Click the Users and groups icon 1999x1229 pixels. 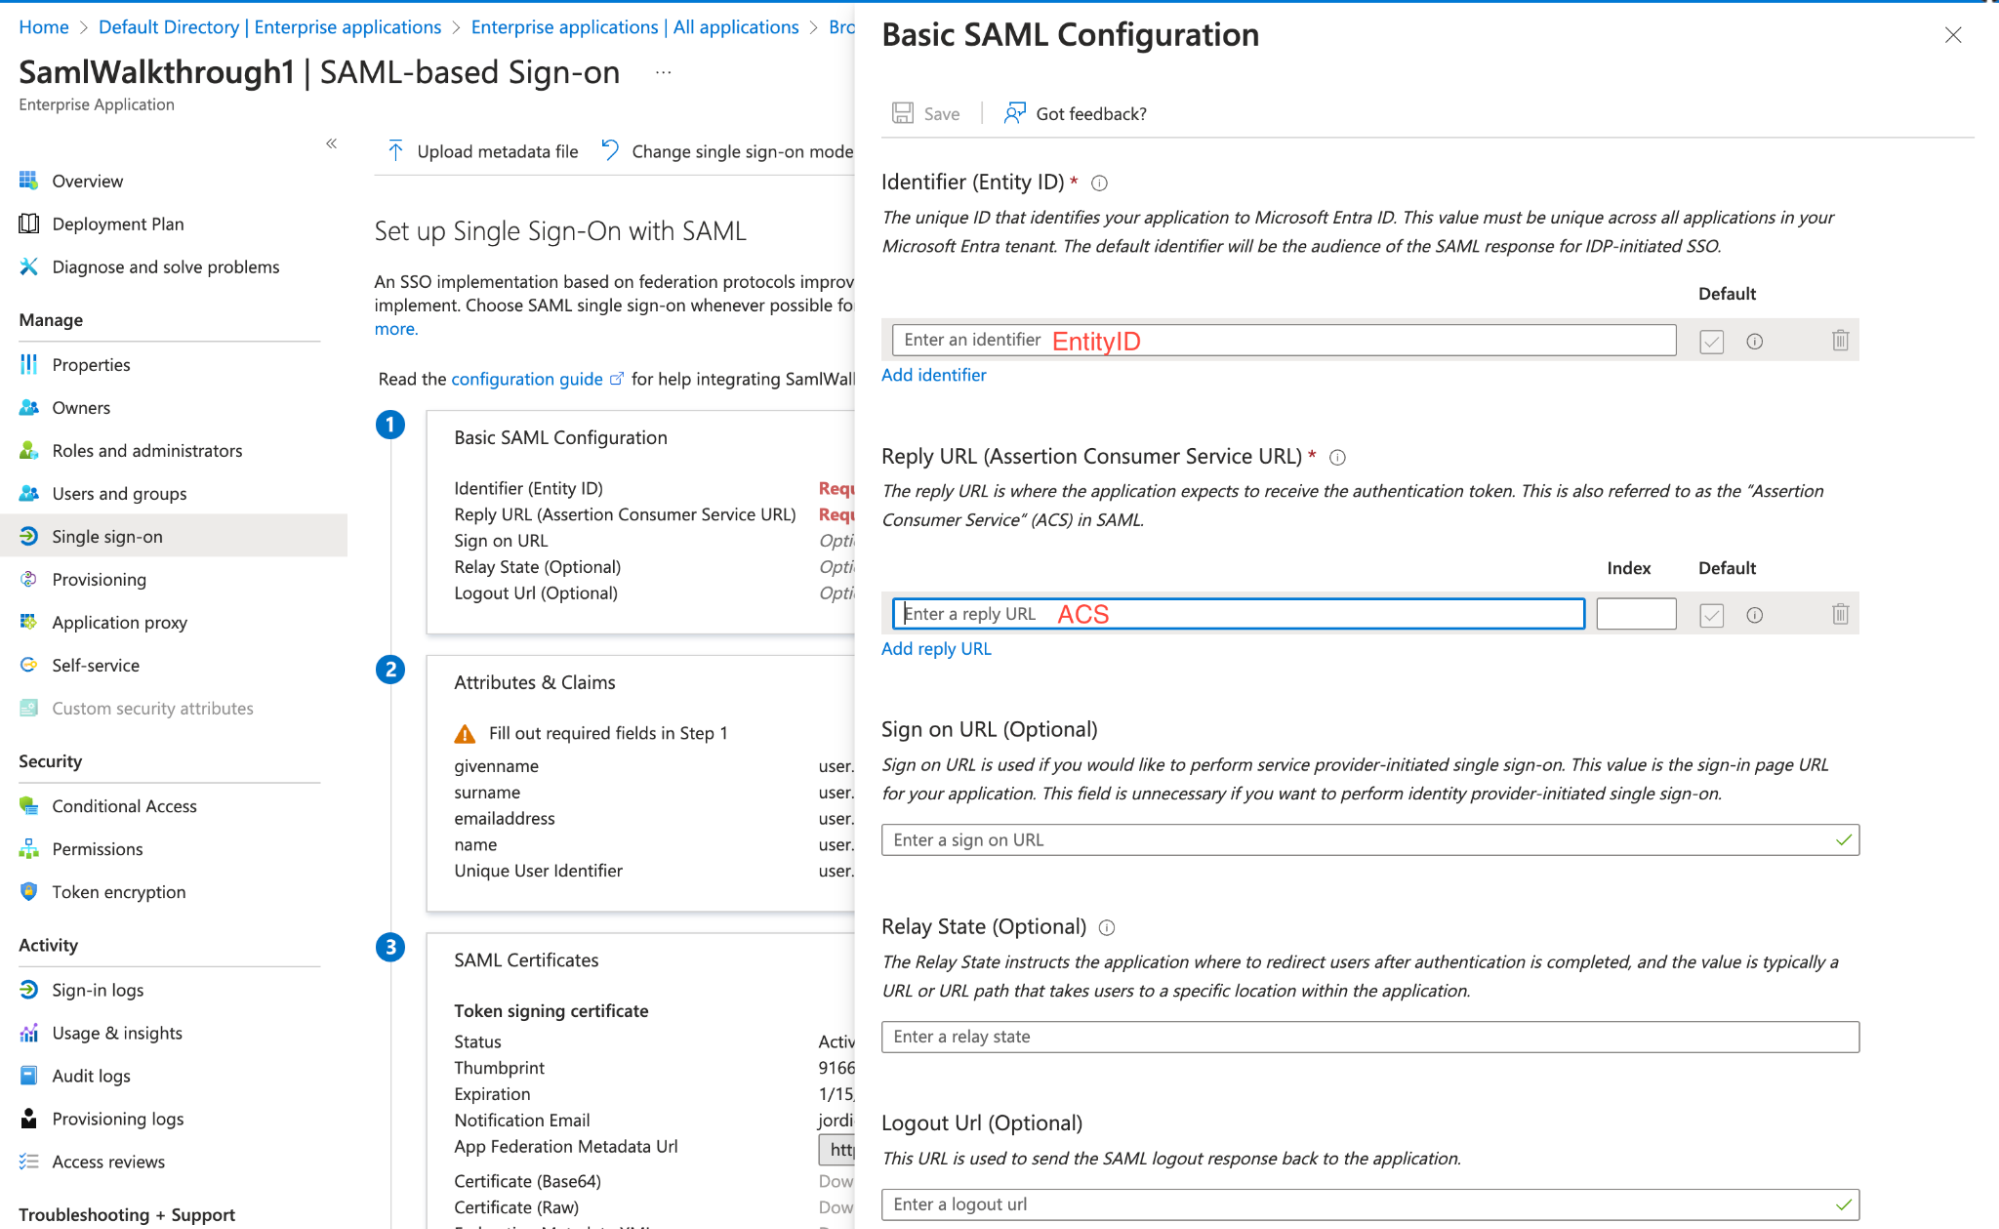point(28,494)
